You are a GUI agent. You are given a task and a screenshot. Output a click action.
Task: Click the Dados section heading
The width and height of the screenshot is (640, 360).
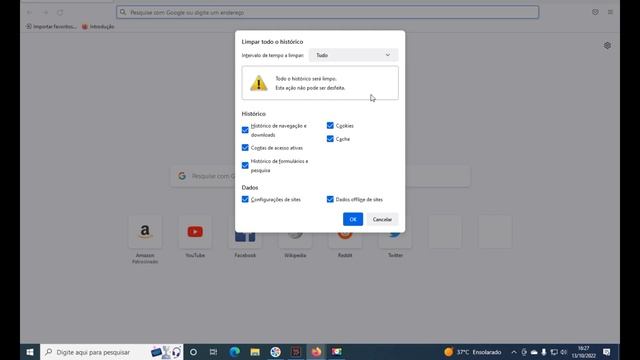250,188
